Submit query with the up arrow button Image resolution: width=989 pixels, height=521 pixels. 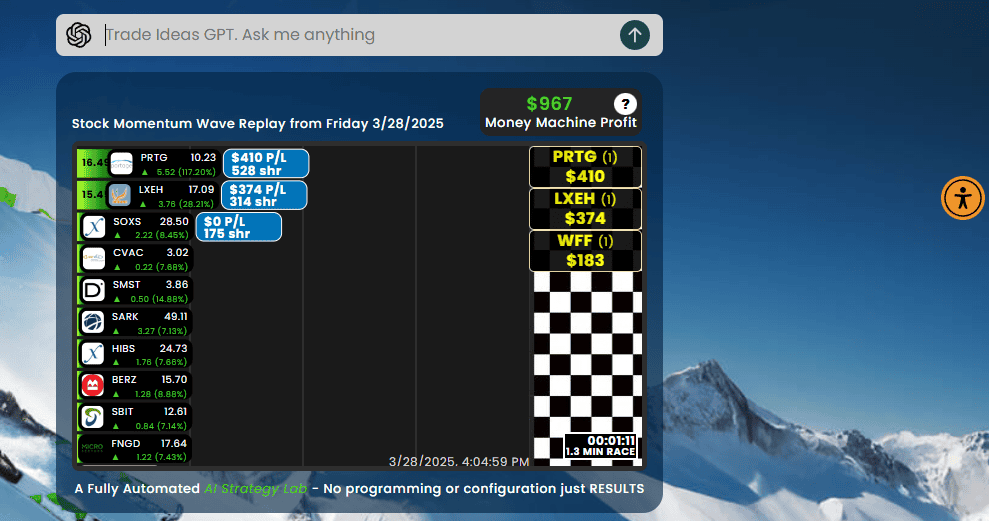[635, 35]
